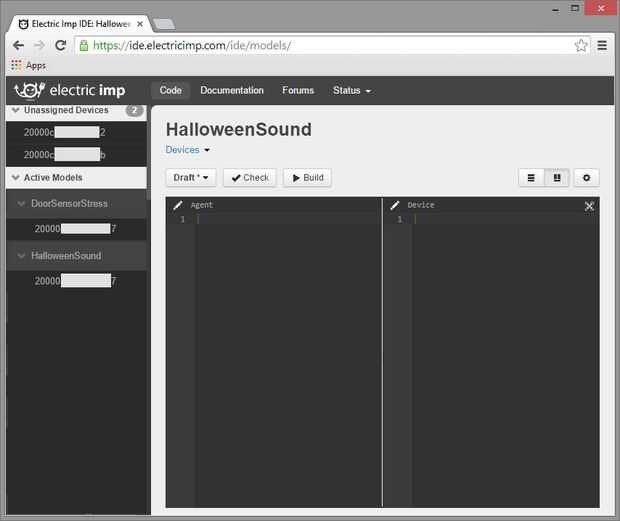Collapse the DoorSensorStress model
Screen dimensions: 620x521
click(21, 204)
